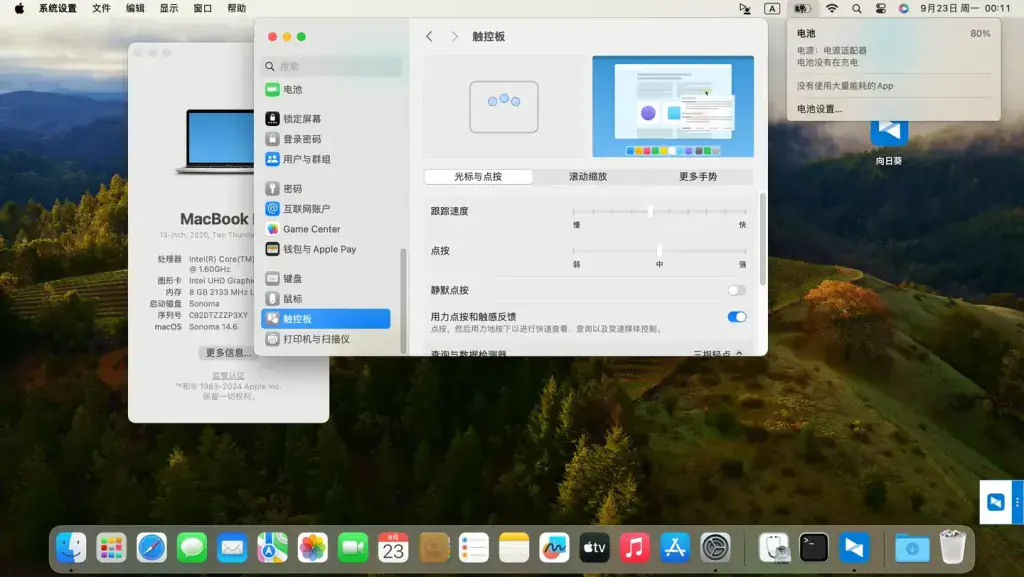This screenshot has height=577, width=1024.
Task: Go to 用户与群组 in the sidebar
Action: coord(325,159)
